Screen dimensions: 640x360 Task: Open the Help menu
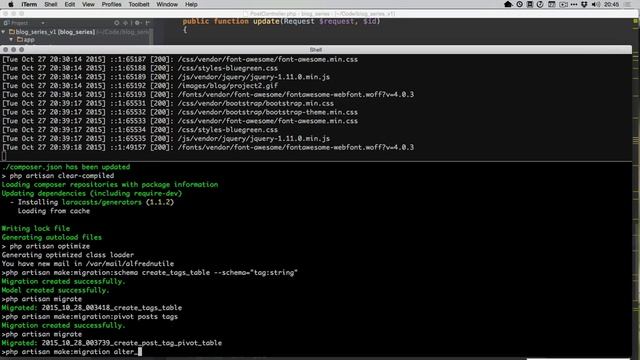tap(191, 4)
